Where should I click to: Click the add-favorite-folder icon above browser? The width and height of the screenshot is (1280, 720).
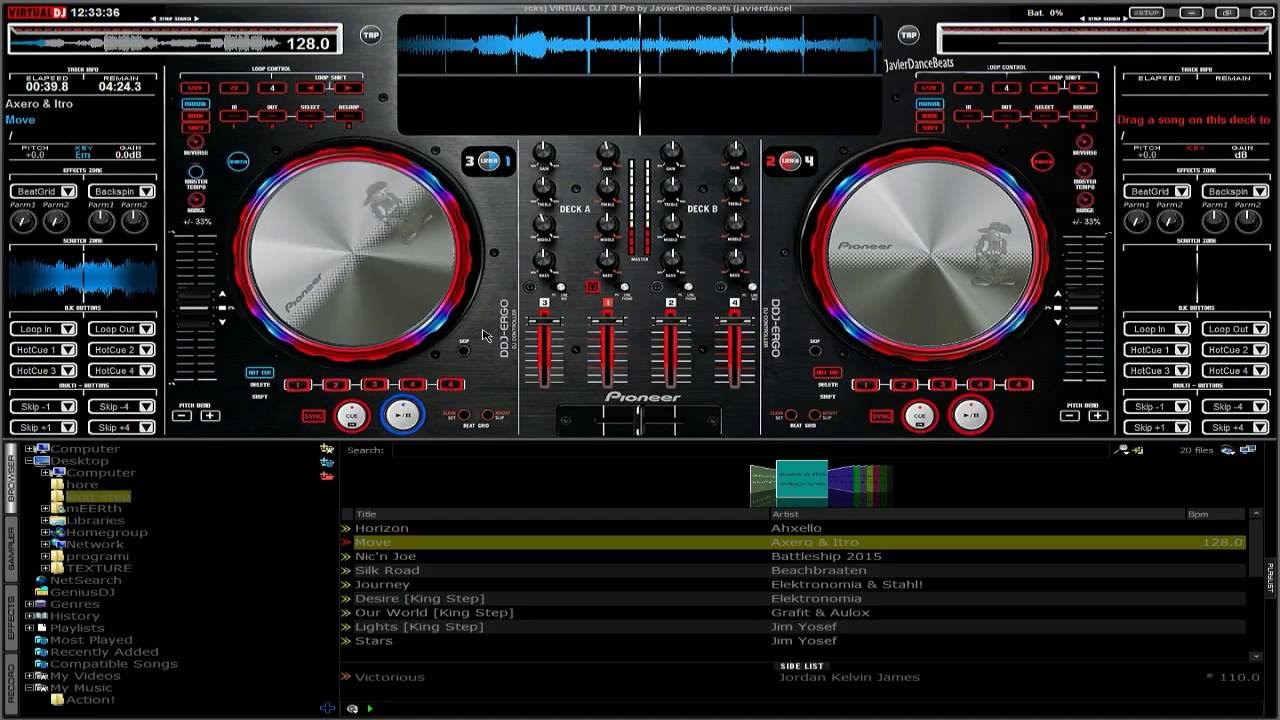pyautogui.click(x=327, y=450)
